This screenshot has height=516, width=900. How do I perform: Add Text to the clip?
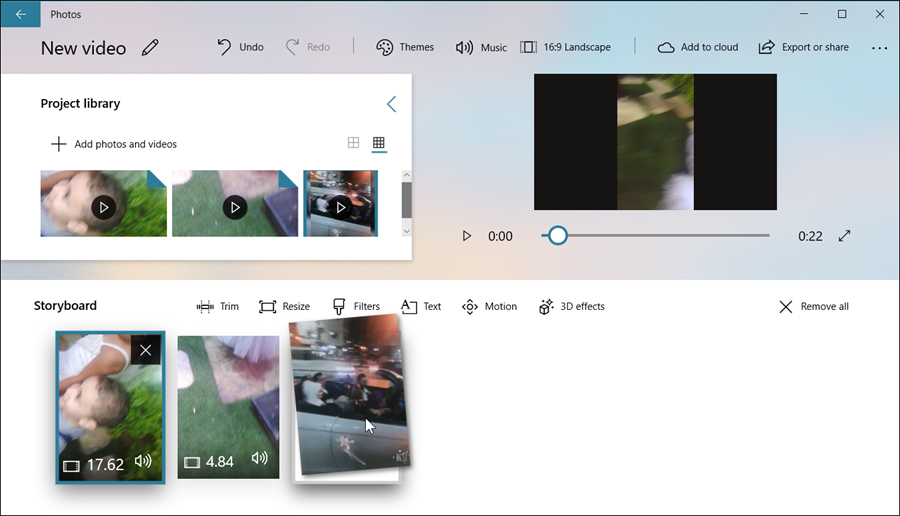tap(421, 307)
